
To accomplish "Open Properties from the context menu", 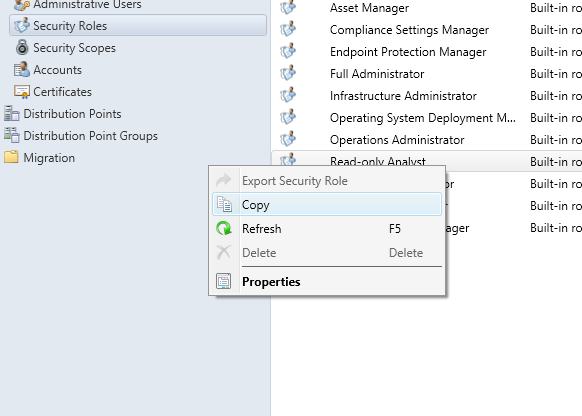I will pyautogui.click(x=327, y=282).
